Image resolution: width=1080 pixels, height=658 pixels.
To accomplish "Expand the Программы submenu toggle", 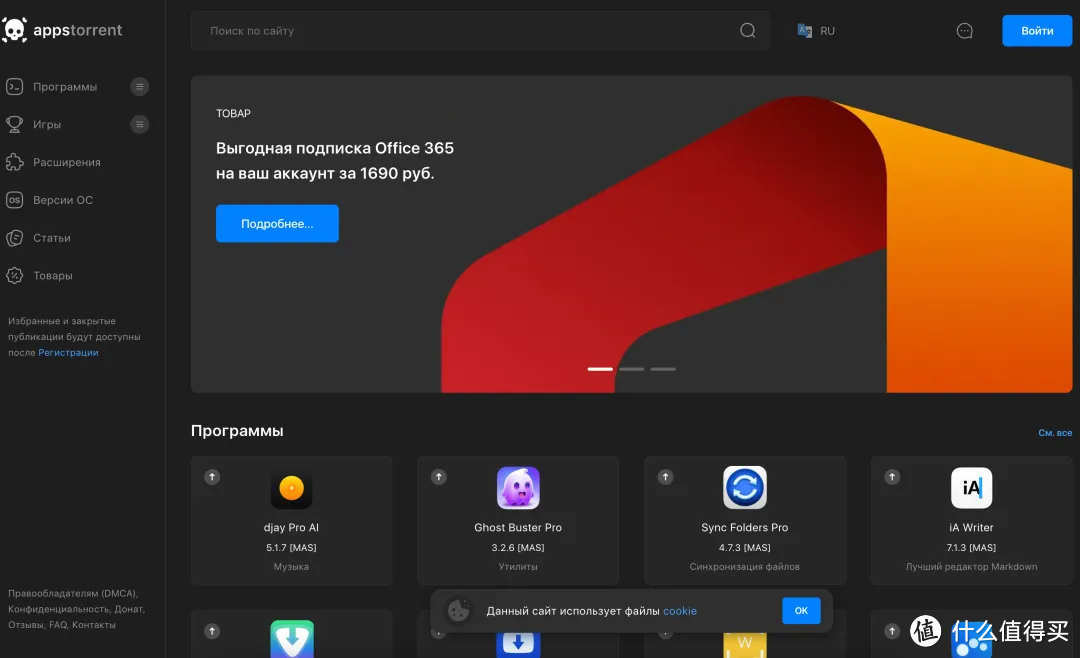I will [140, 87].
